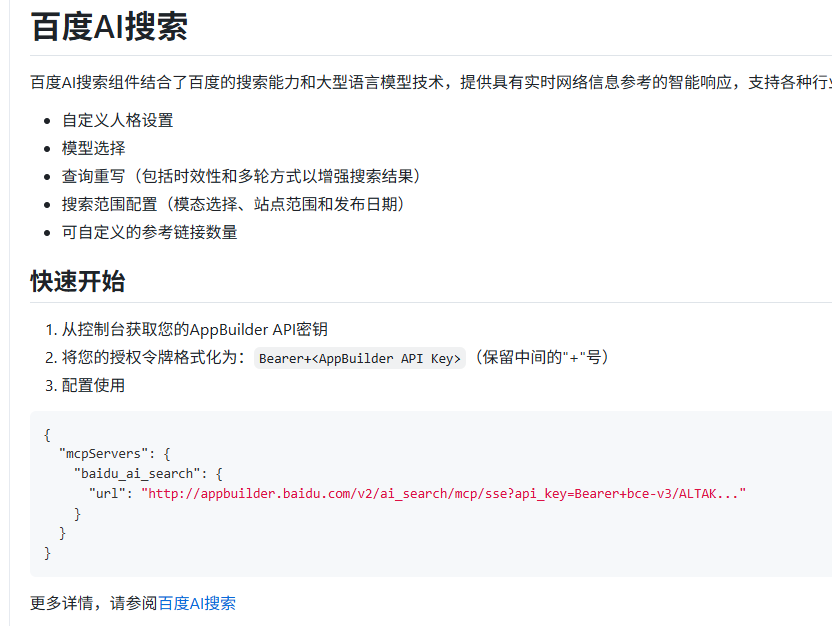Click the text 更多详情，请参阅
Image resolution: width=832 pixels, height=626 pixels.
94,603
